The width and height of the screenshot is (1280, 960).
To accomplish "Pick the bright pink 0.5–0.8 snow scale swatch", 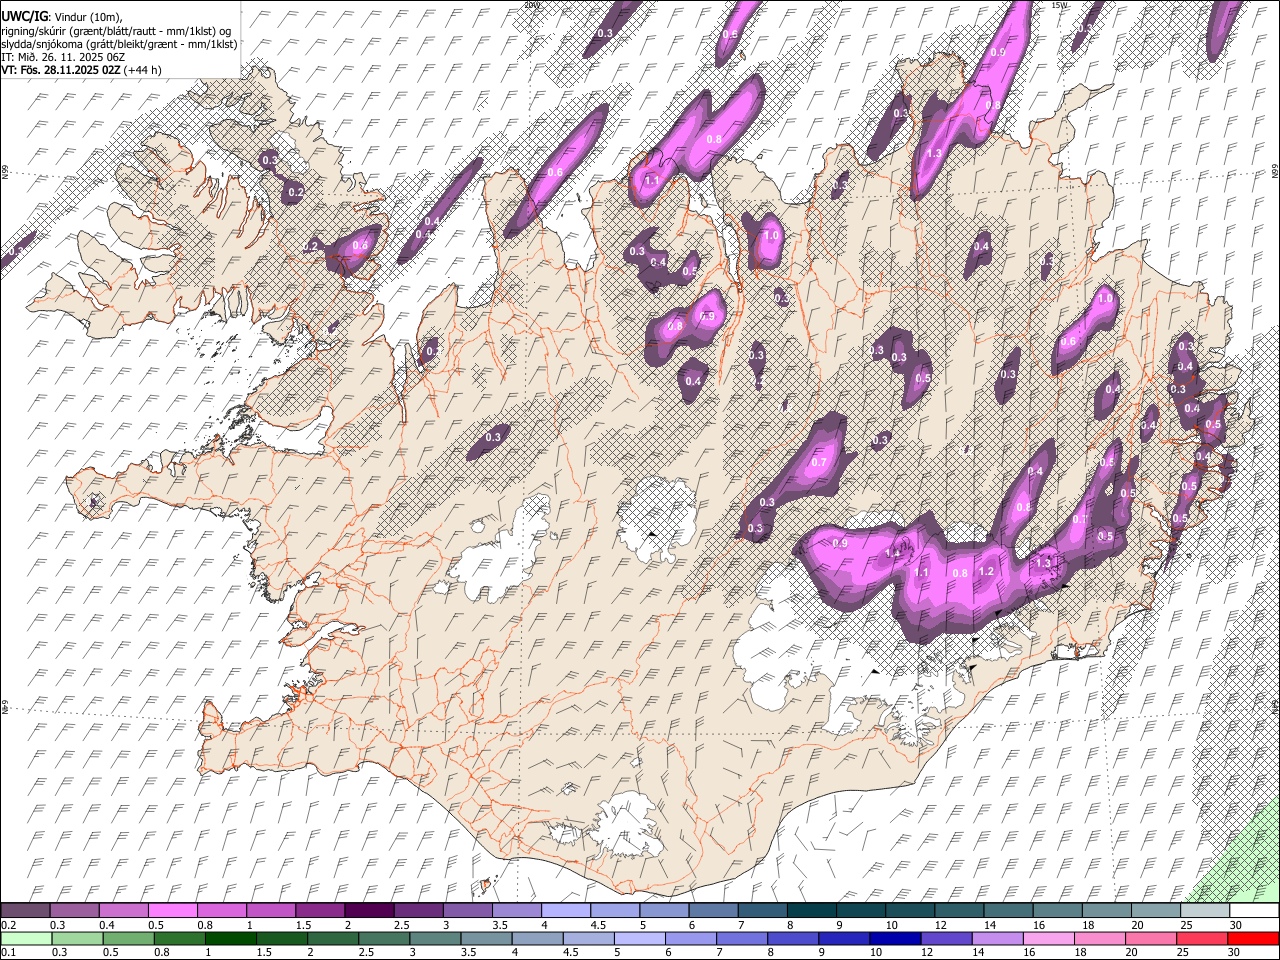I will [x=173, y=910].
